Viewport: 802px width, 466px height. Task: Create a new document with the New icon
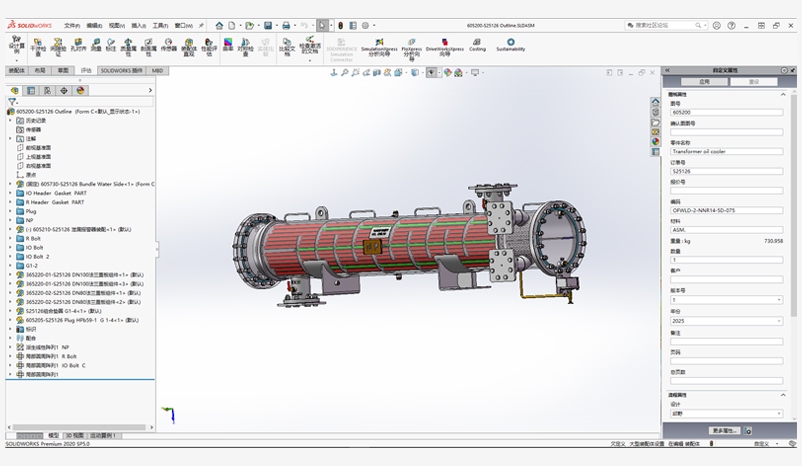point(232,25)
